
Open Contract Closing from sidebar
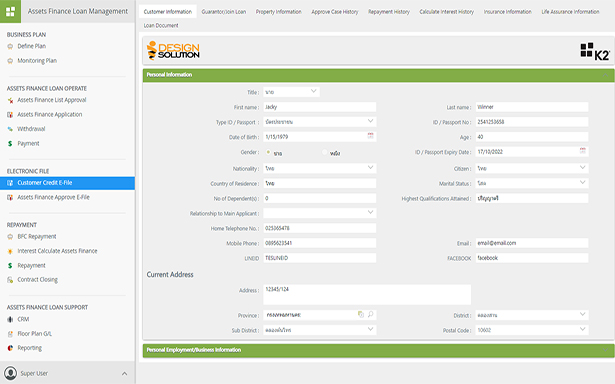pos(37,280)
